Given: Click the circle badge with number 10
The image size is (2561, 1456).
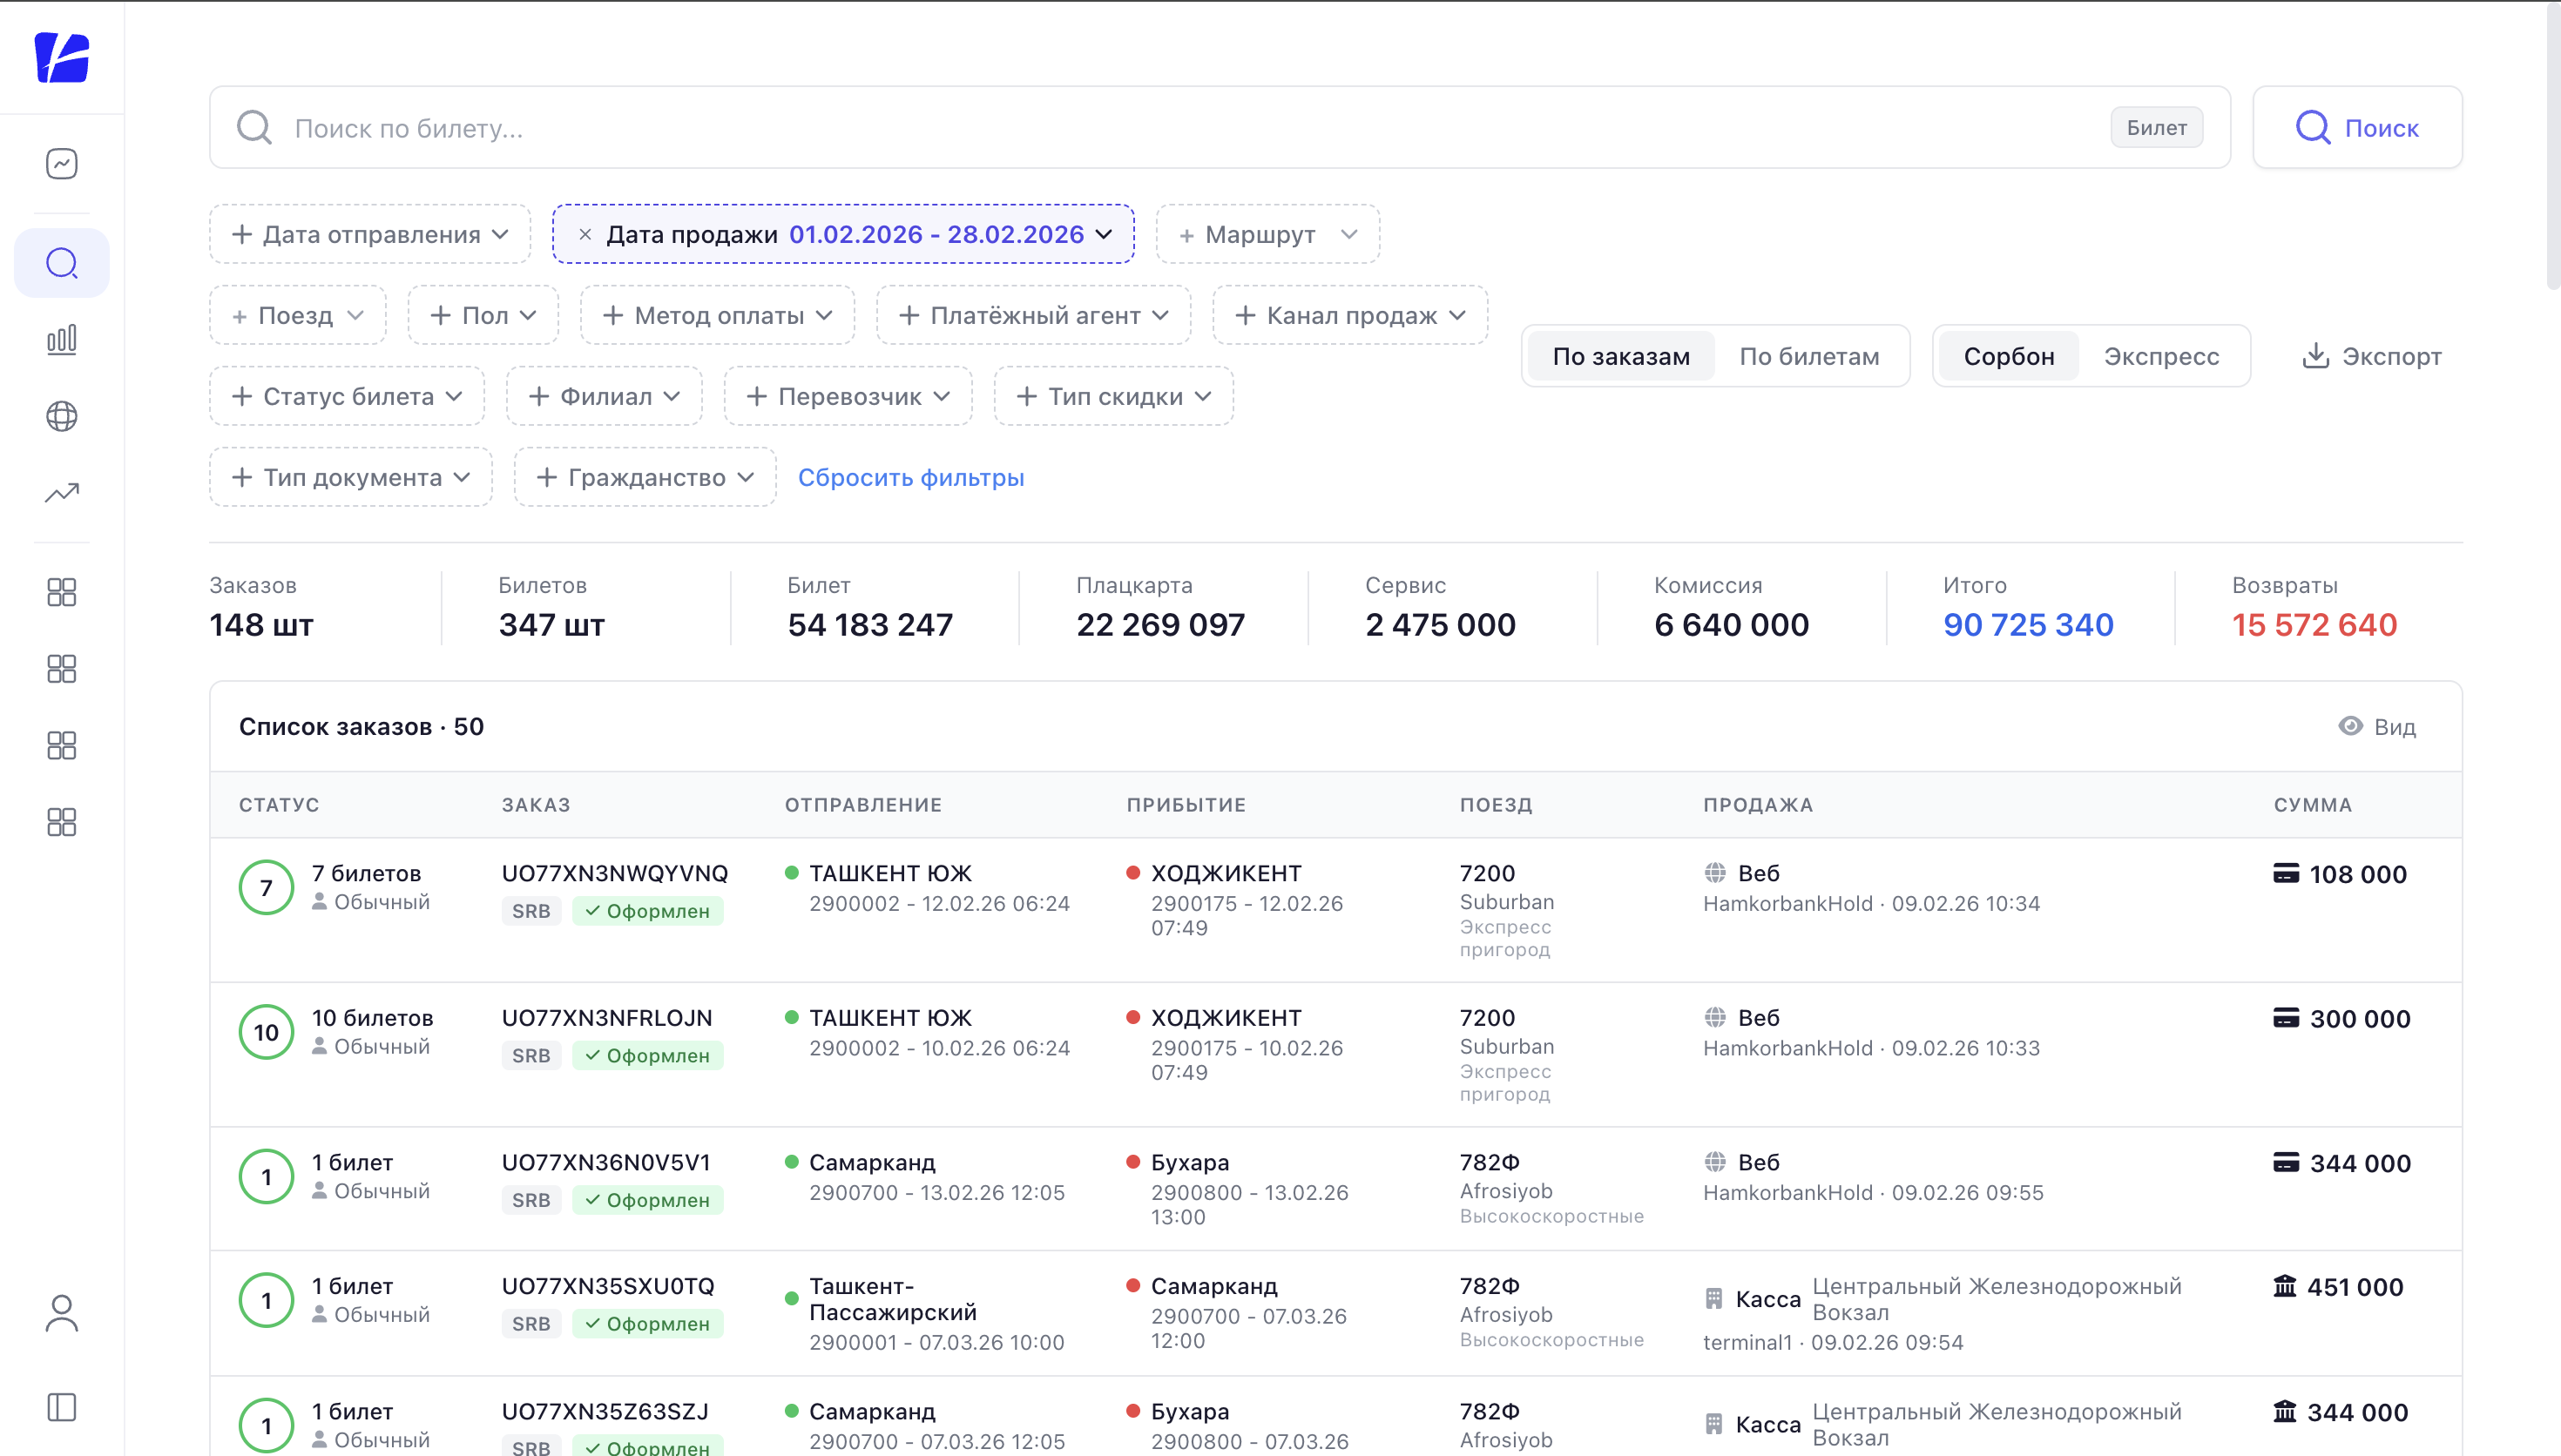Looking at the screenshot, I should coord(266,1032).
